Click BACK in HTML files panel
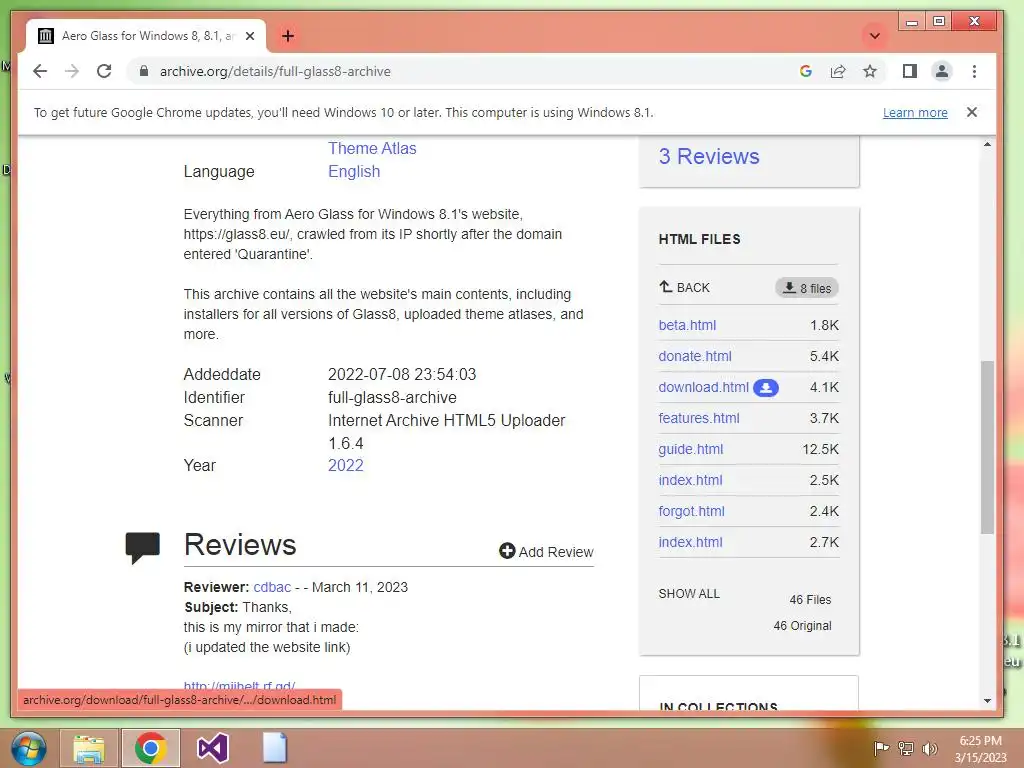The height and width of the screenshot is (768, 1024). [684, 287]
